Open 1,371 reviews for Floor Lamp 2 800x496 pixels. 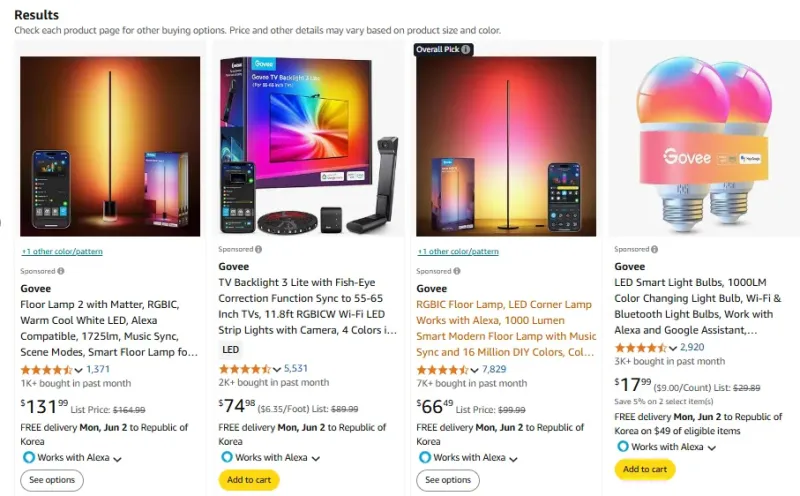click(x=98, y=369)
